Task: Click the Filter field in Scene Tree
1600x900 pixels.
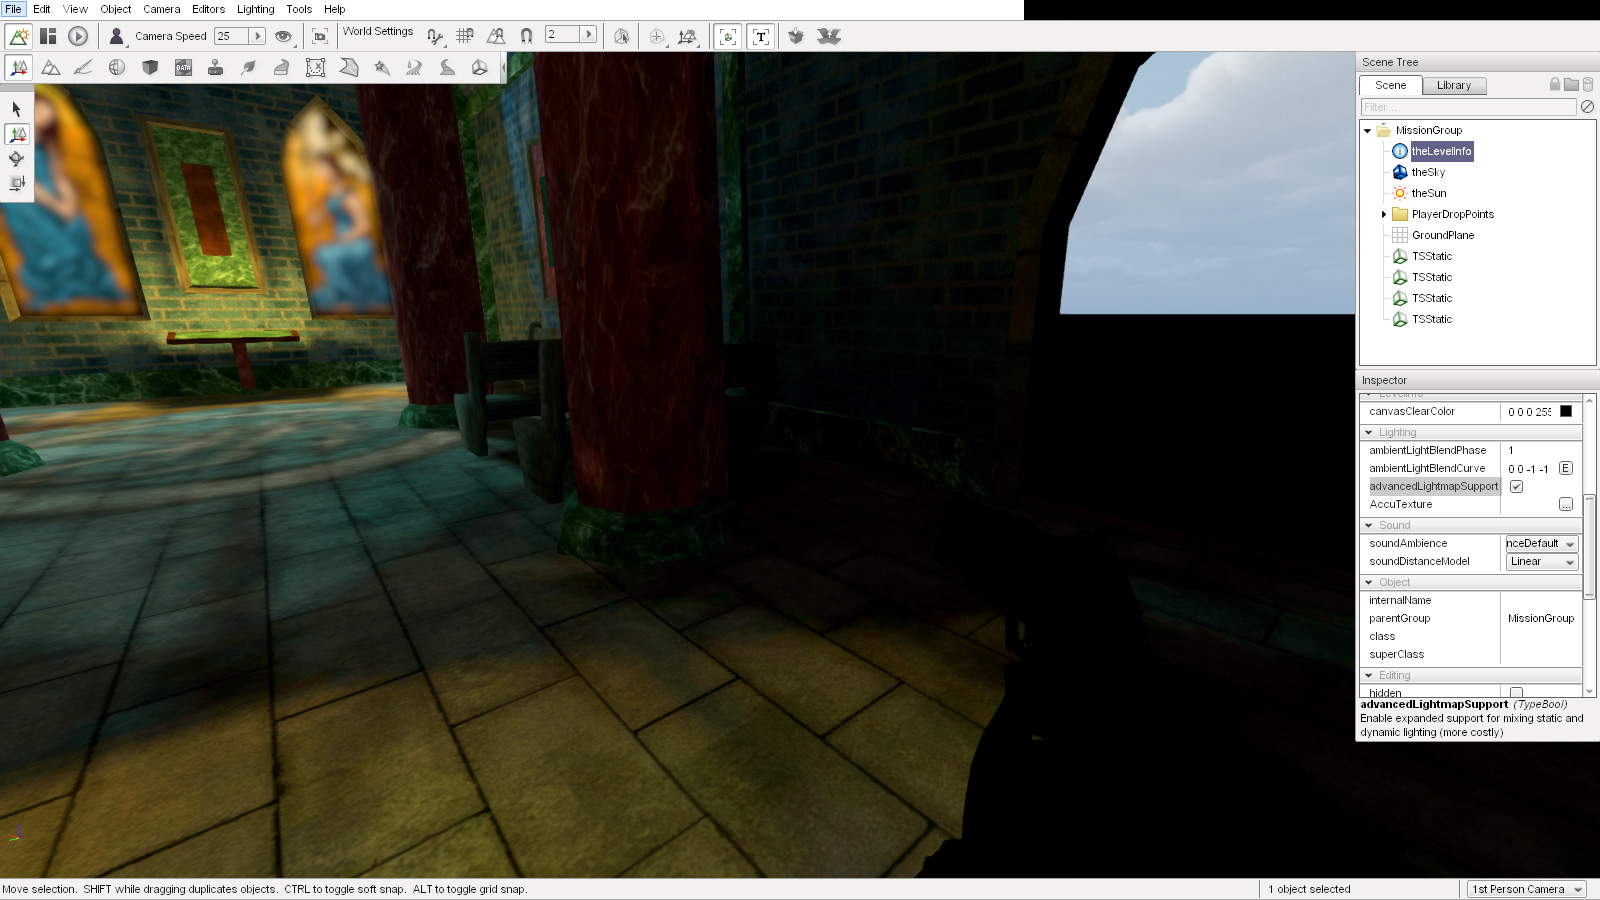Action: (x=1468, y=107)
